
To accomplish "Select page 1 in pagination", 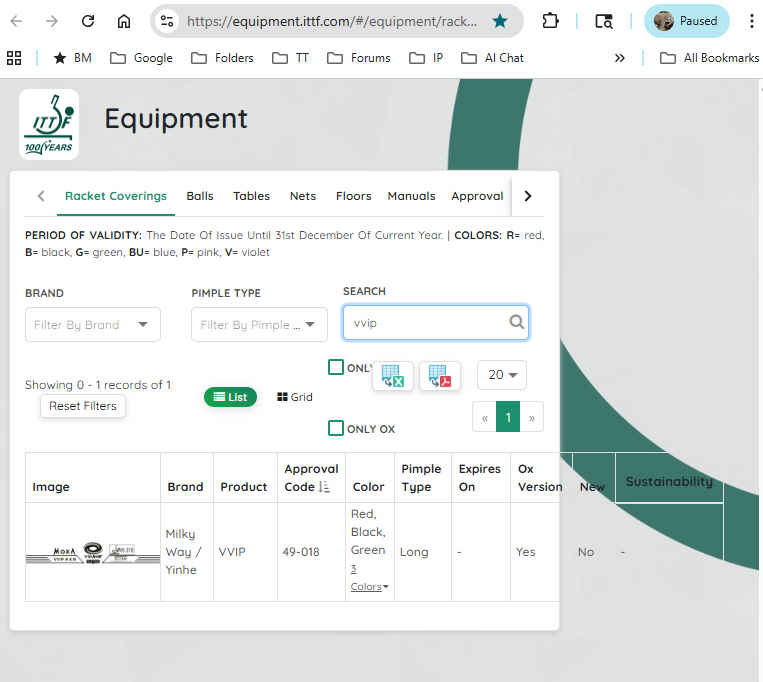I will (x=508, y=417).
